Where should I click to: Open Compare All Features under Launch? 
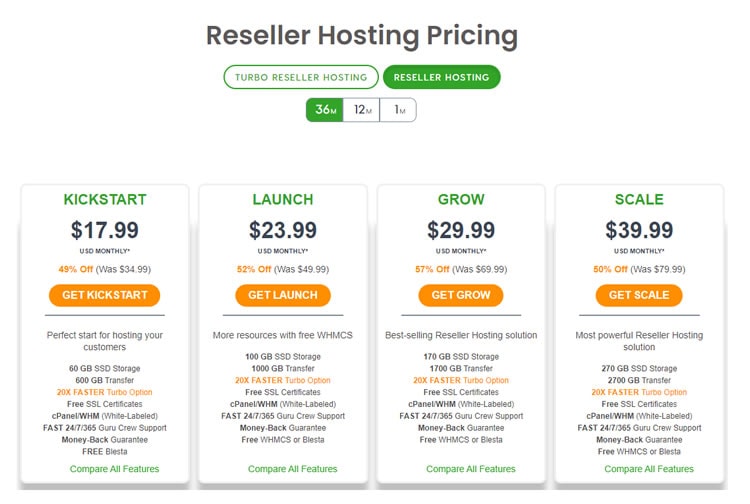click(x=292, y=469)
